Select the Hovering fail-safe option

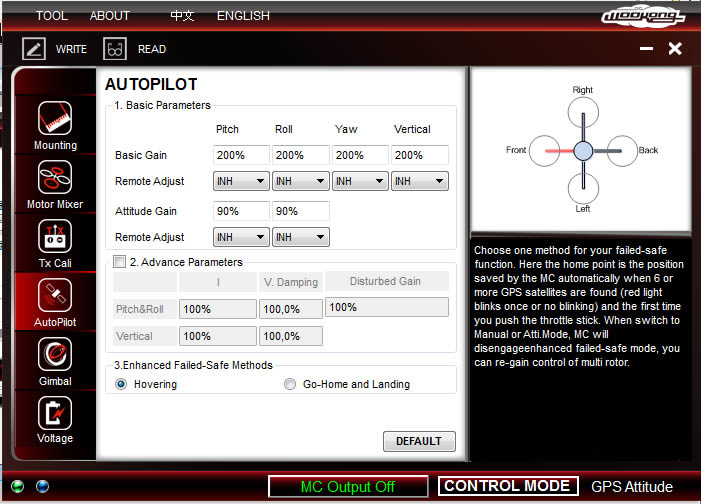click(122, 384)
